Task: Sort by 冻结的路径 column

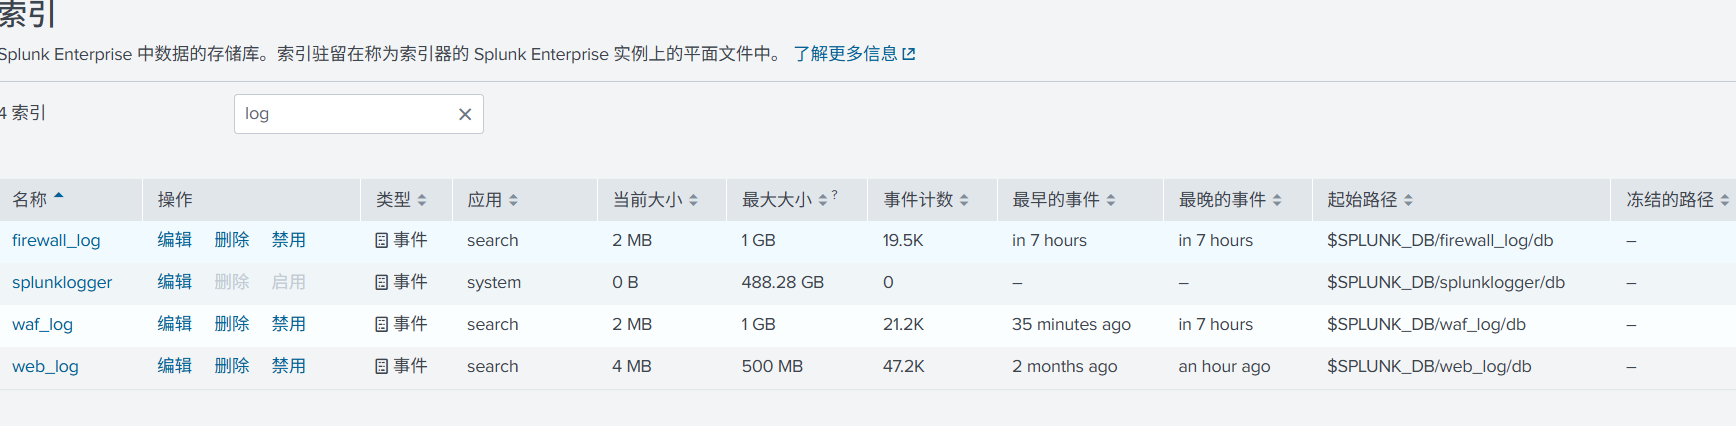Action: coord(1677,200)
